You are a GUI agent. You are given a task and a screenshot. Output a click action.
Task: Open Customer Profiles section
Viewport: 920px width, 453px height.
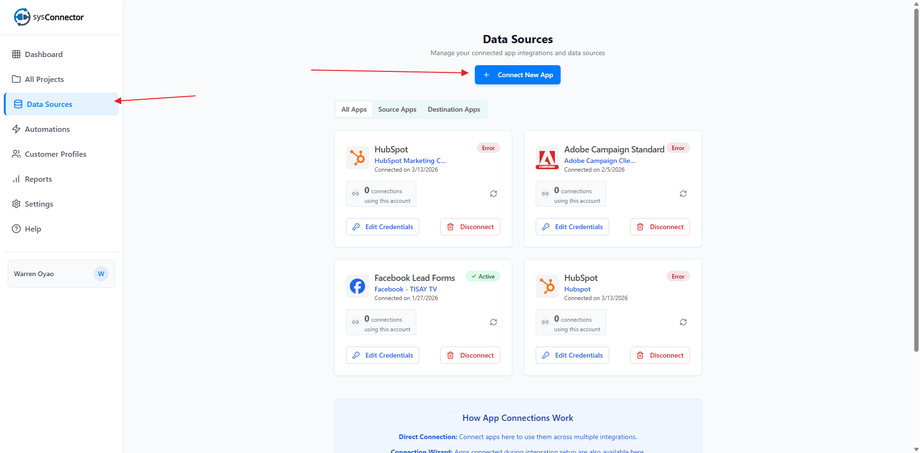tap(55, 154)
